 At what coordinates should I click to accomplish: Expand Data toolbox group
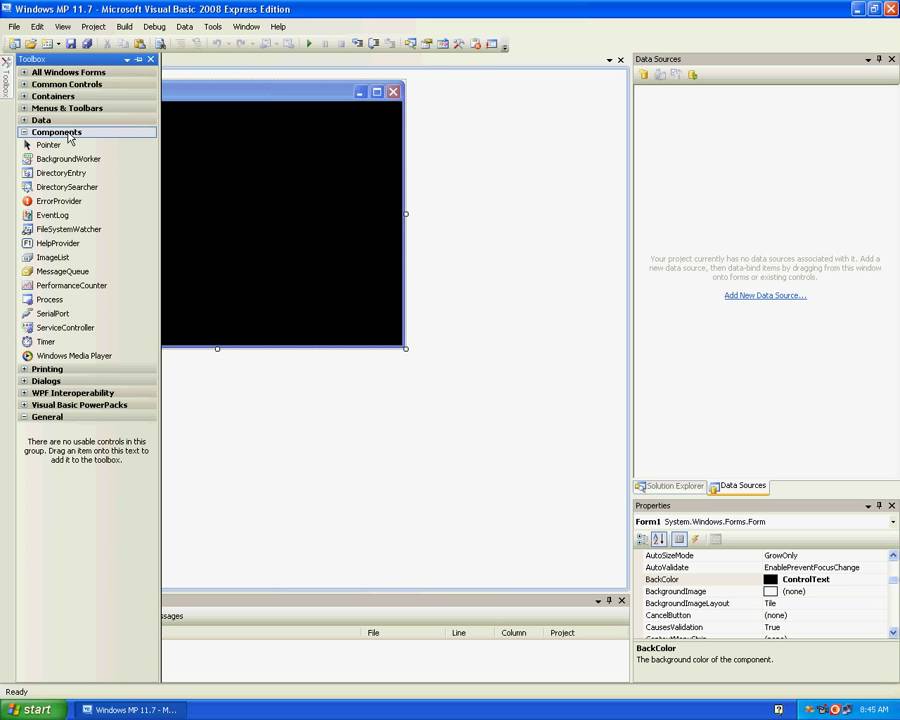[24, 120]
